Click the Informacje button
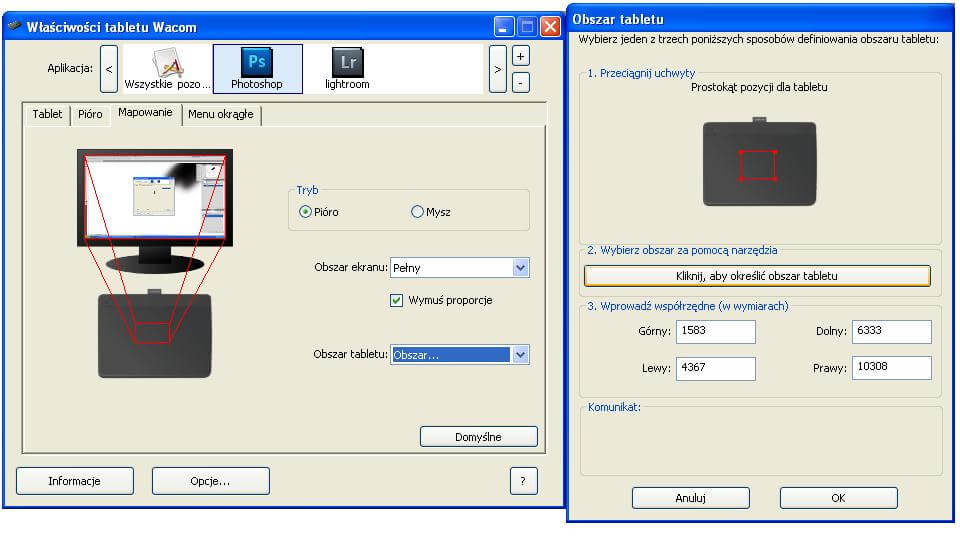960x540 pixels. point(75,481)
